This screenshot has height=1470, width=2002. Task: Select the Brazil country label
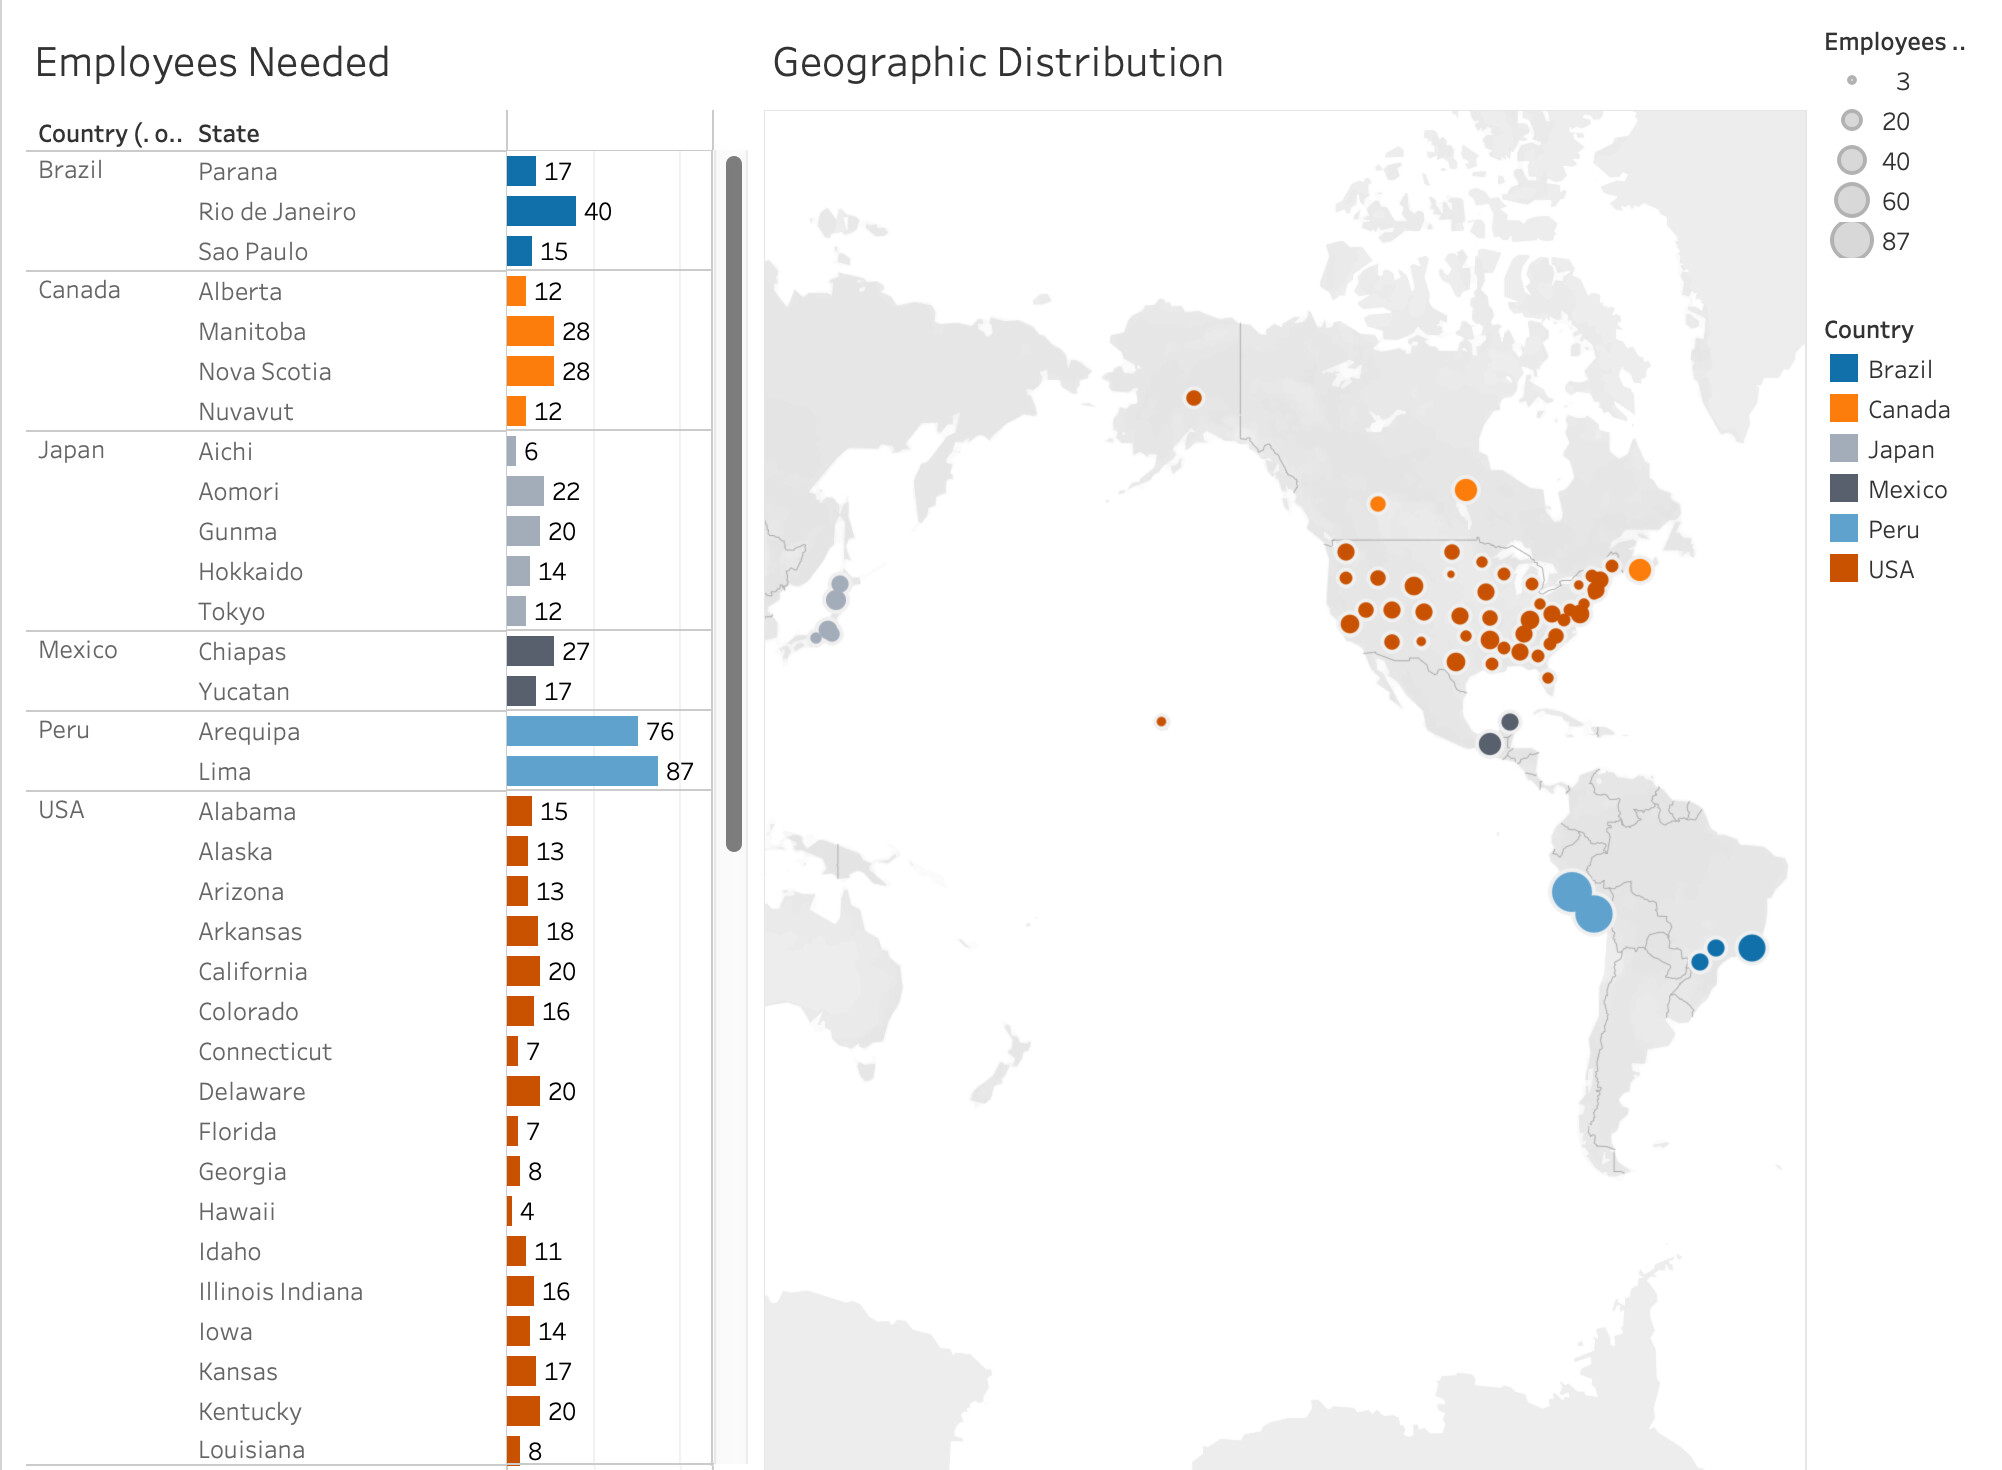pyautogui.click(x=70, y=170)
